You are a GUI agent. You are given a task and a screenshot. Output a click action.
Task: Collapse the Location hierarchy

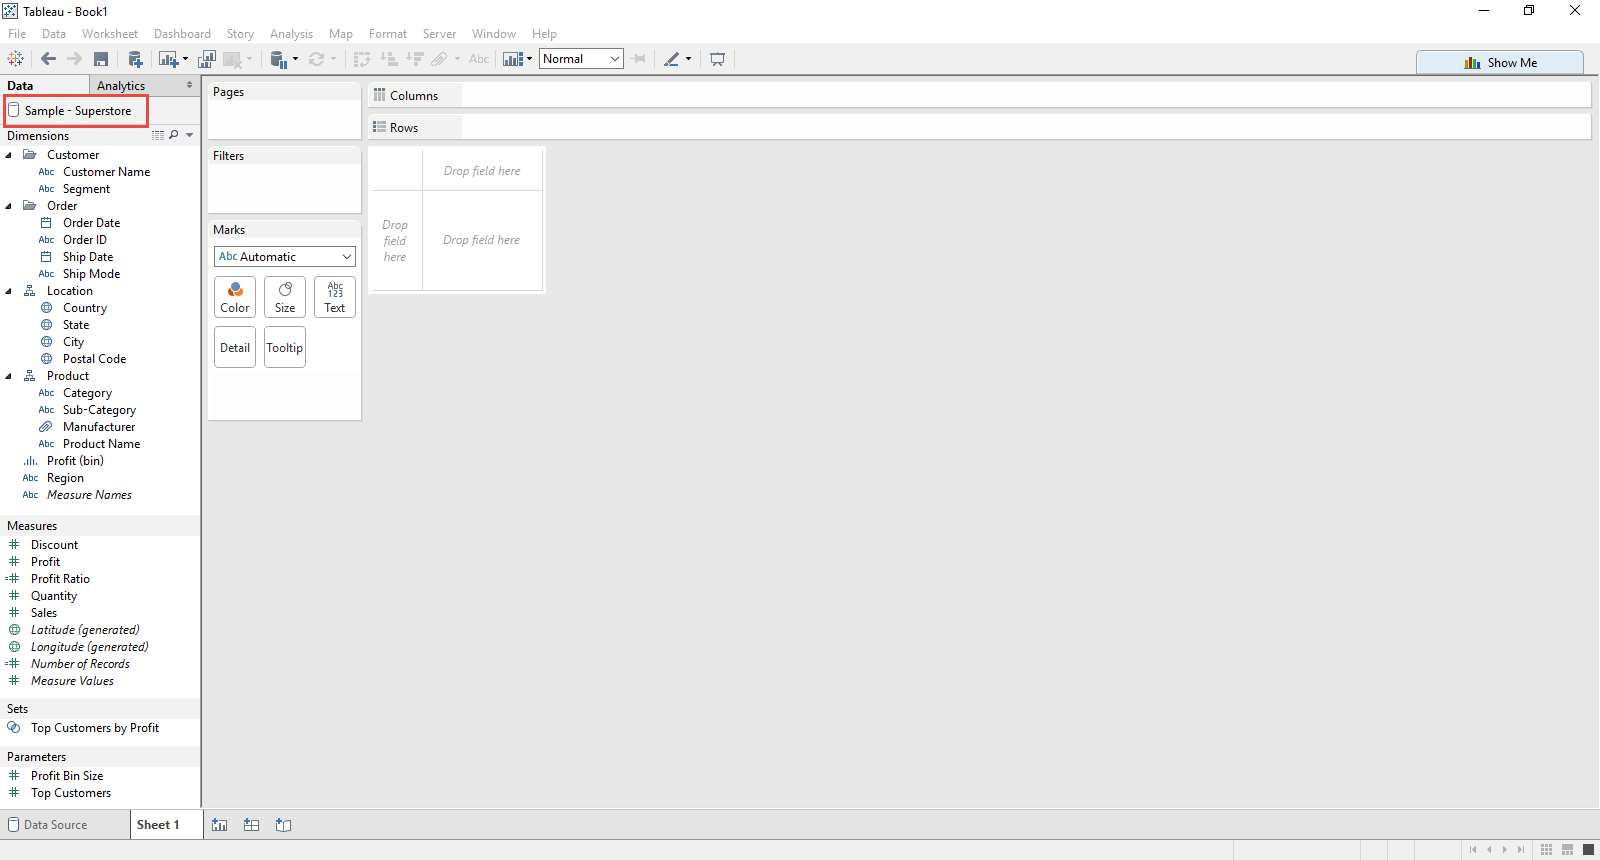(9, 291)
